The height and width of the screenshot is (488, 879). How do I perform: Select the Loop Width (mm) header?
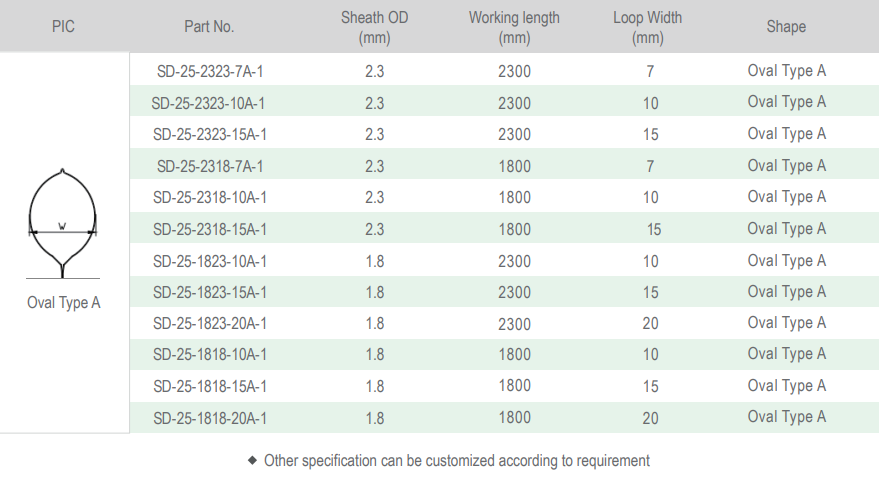coord(648,27)
